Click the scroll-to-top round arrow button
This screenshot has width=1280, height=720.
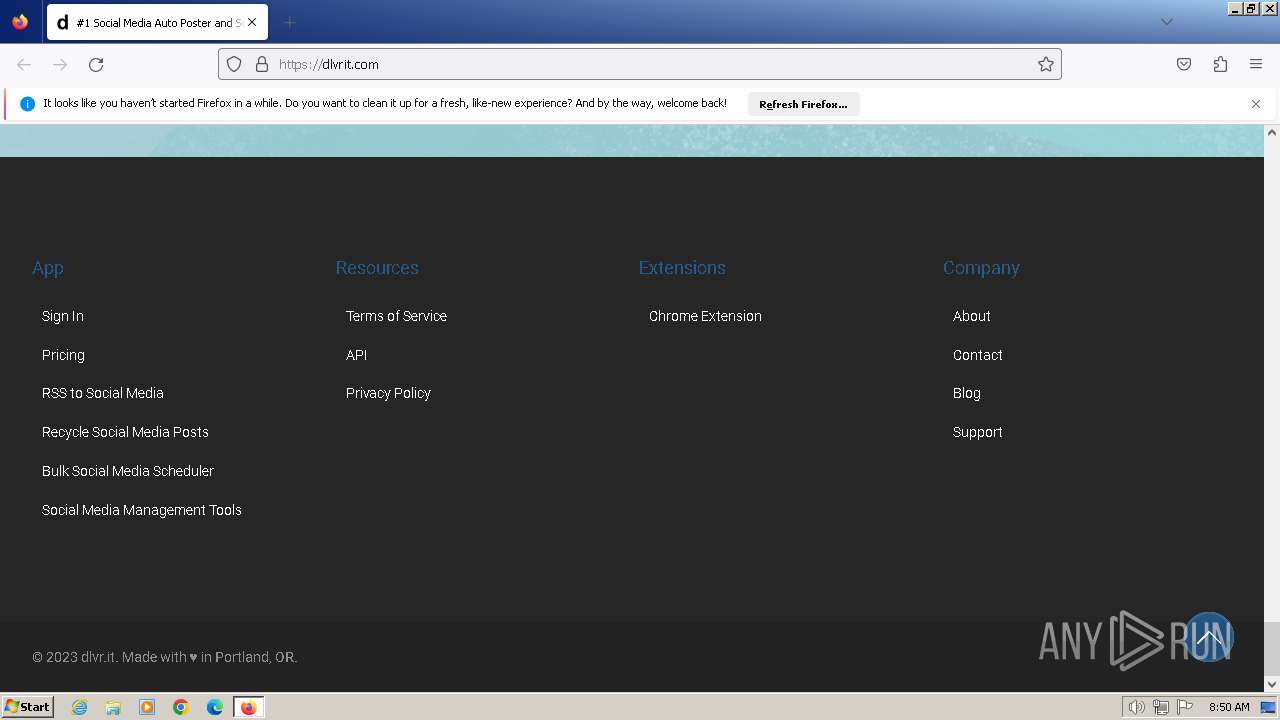tap(1208, 637)
